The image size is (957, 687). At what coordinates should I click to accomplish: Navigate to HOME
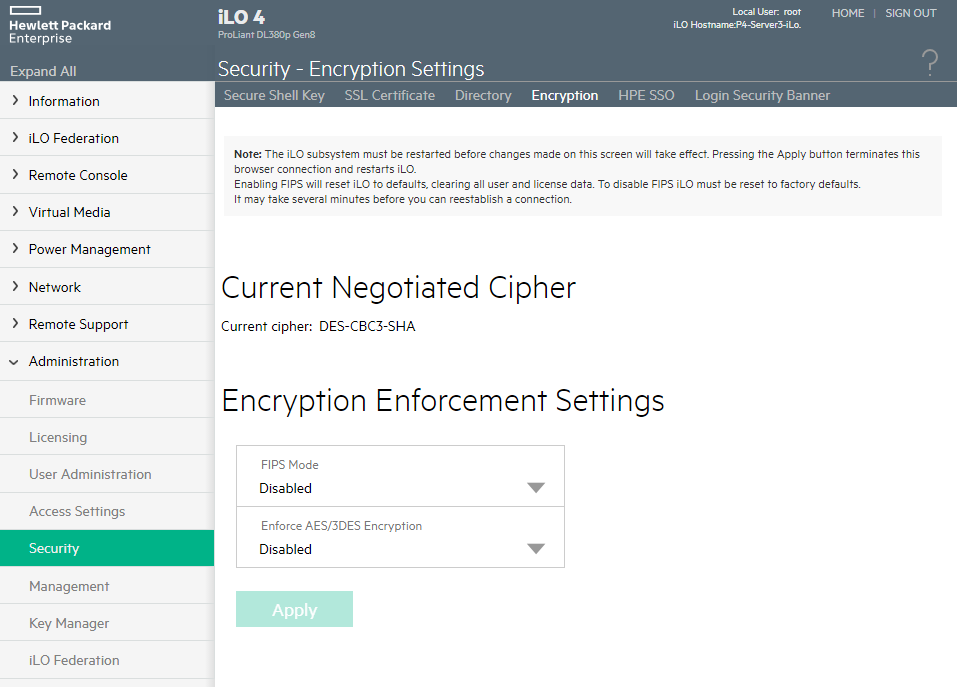pos(847,13)
